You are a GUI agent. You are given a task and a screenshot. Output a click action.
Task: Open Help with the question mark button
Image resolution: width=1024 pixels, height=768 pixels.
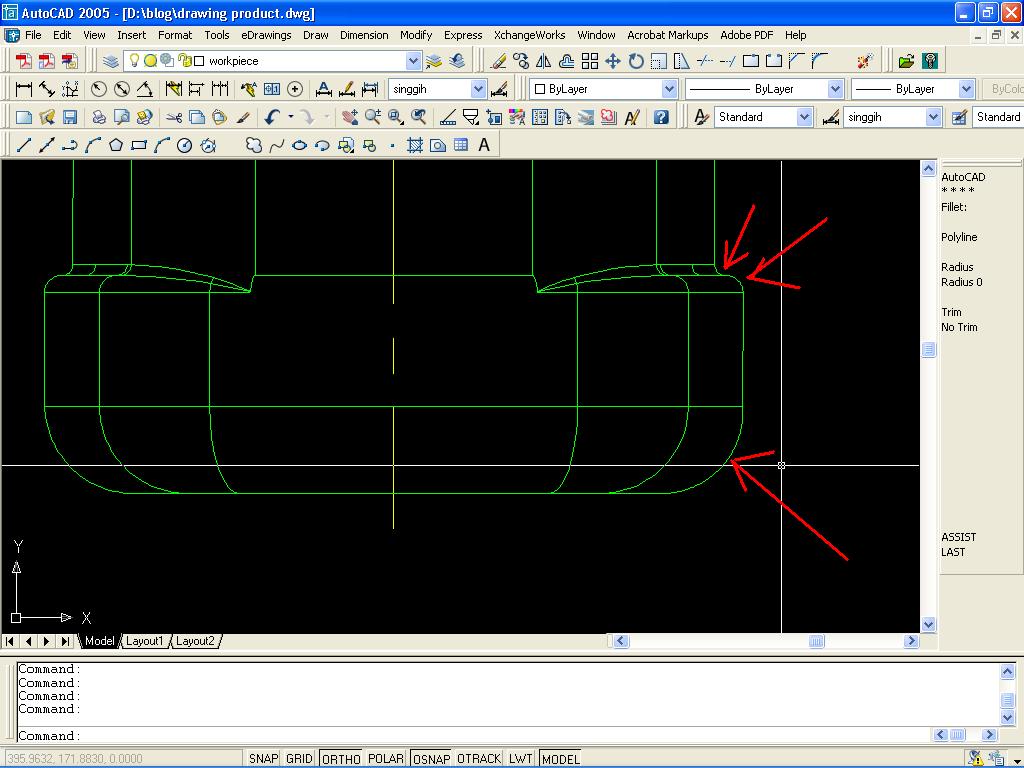660,116
